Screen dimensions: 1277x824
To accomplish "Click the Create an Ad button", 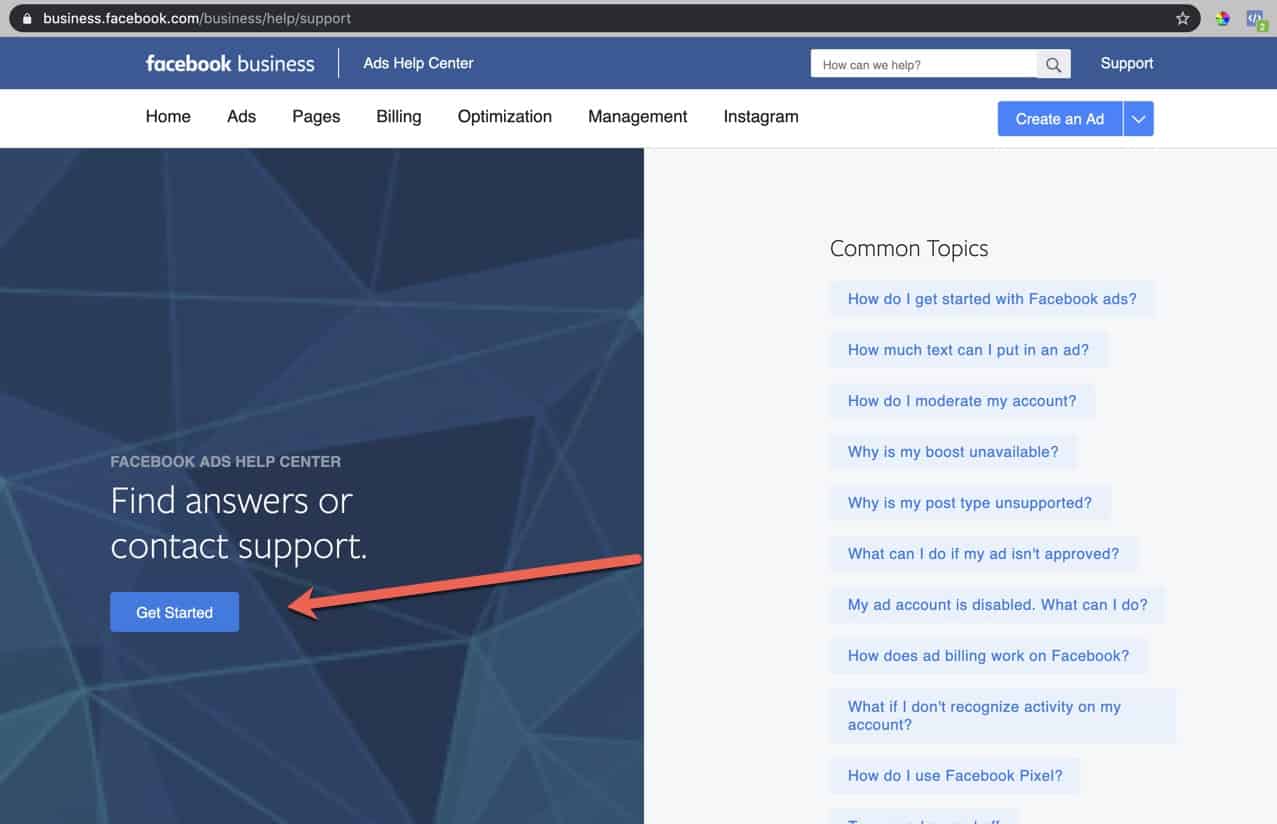I will tap(1059, 119).
